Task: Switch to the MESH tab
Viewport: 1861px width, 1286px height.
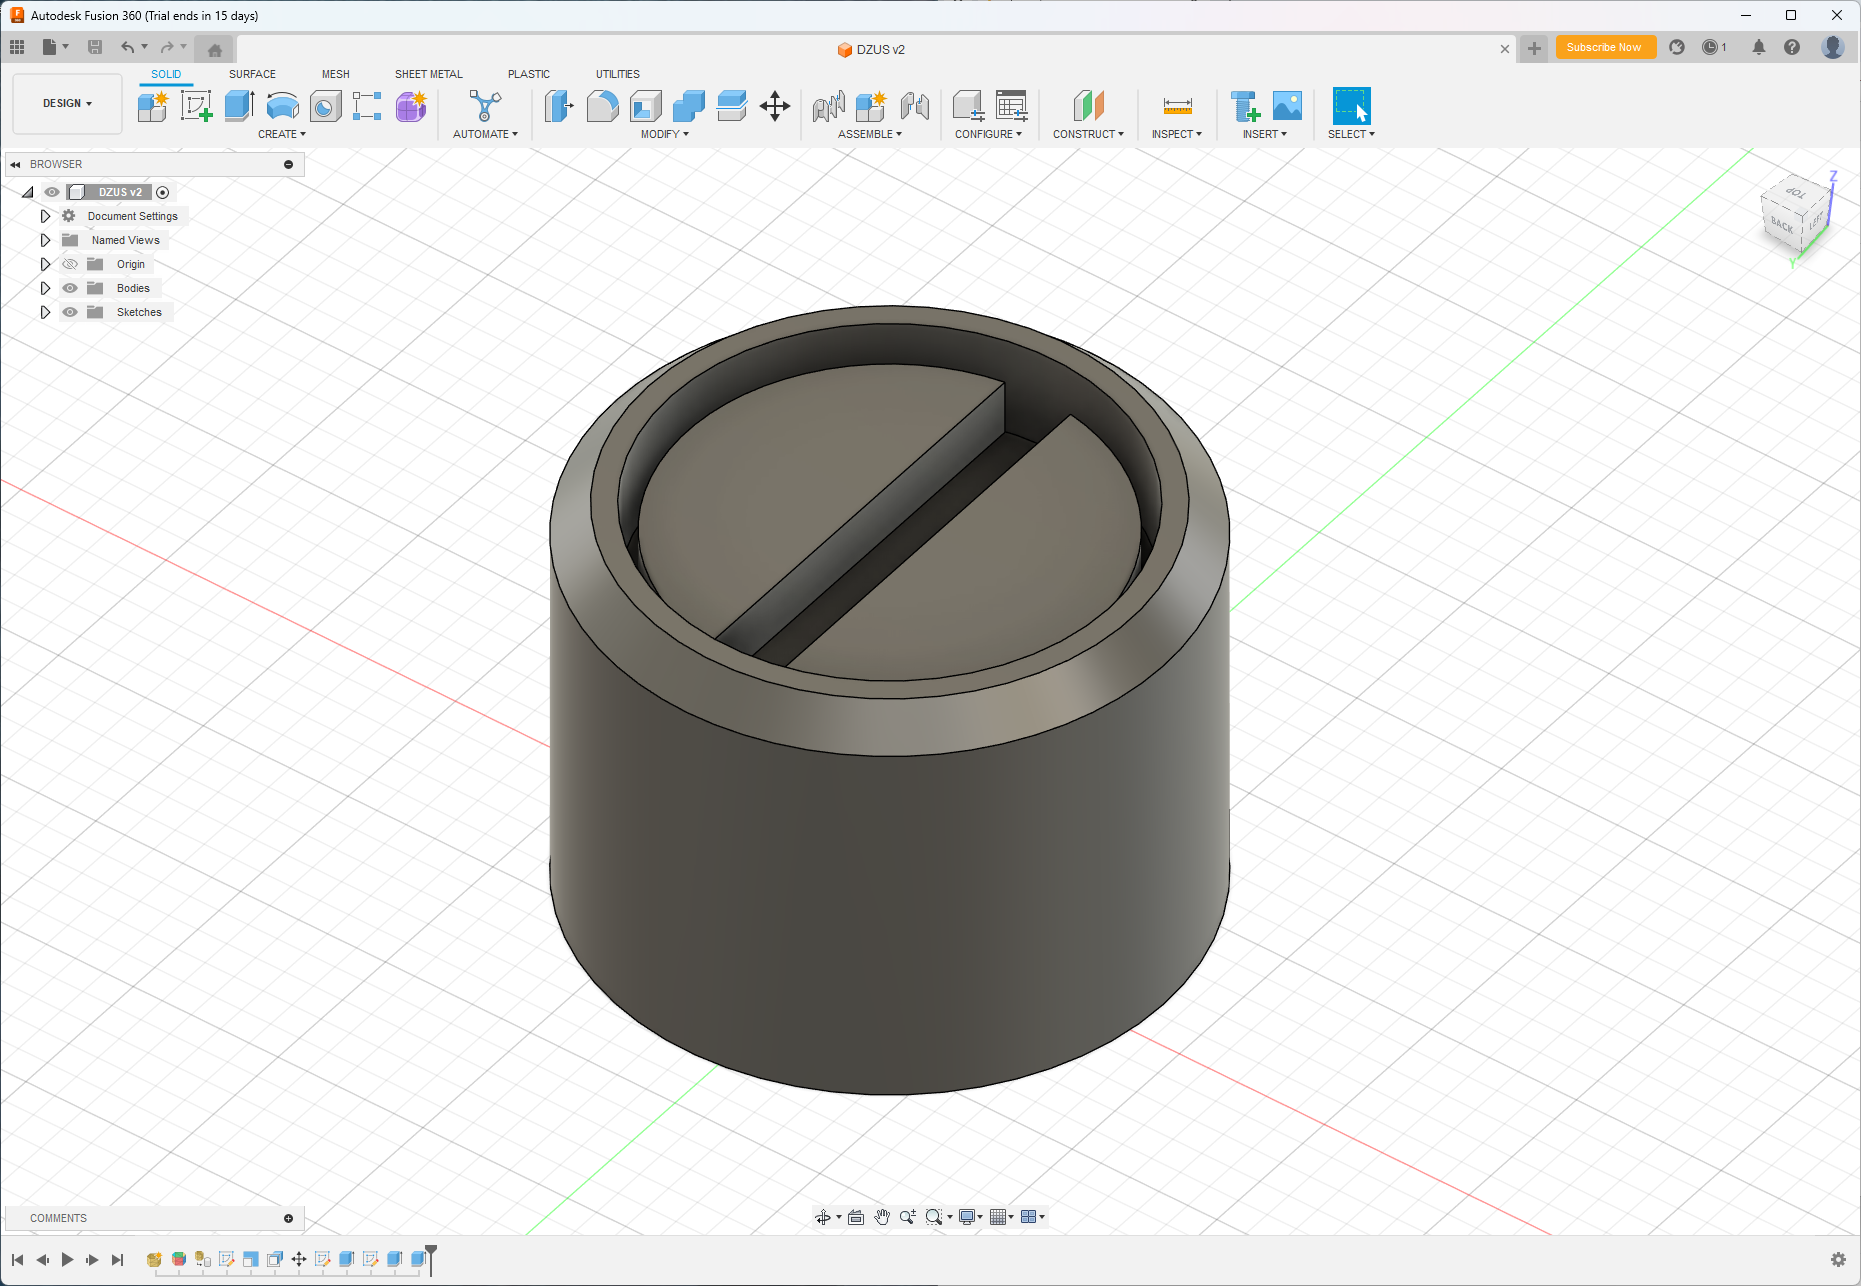Action: point(336,74)
